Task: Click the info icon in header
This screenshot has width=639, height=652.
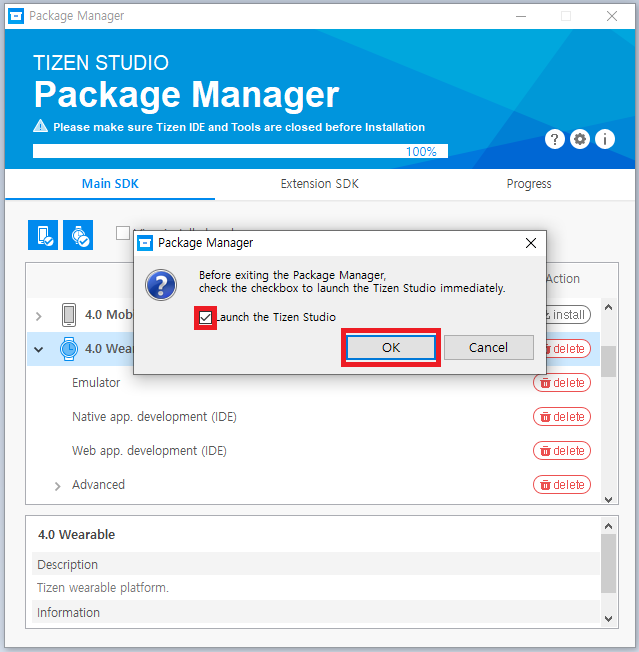Action: click(605, 139)
